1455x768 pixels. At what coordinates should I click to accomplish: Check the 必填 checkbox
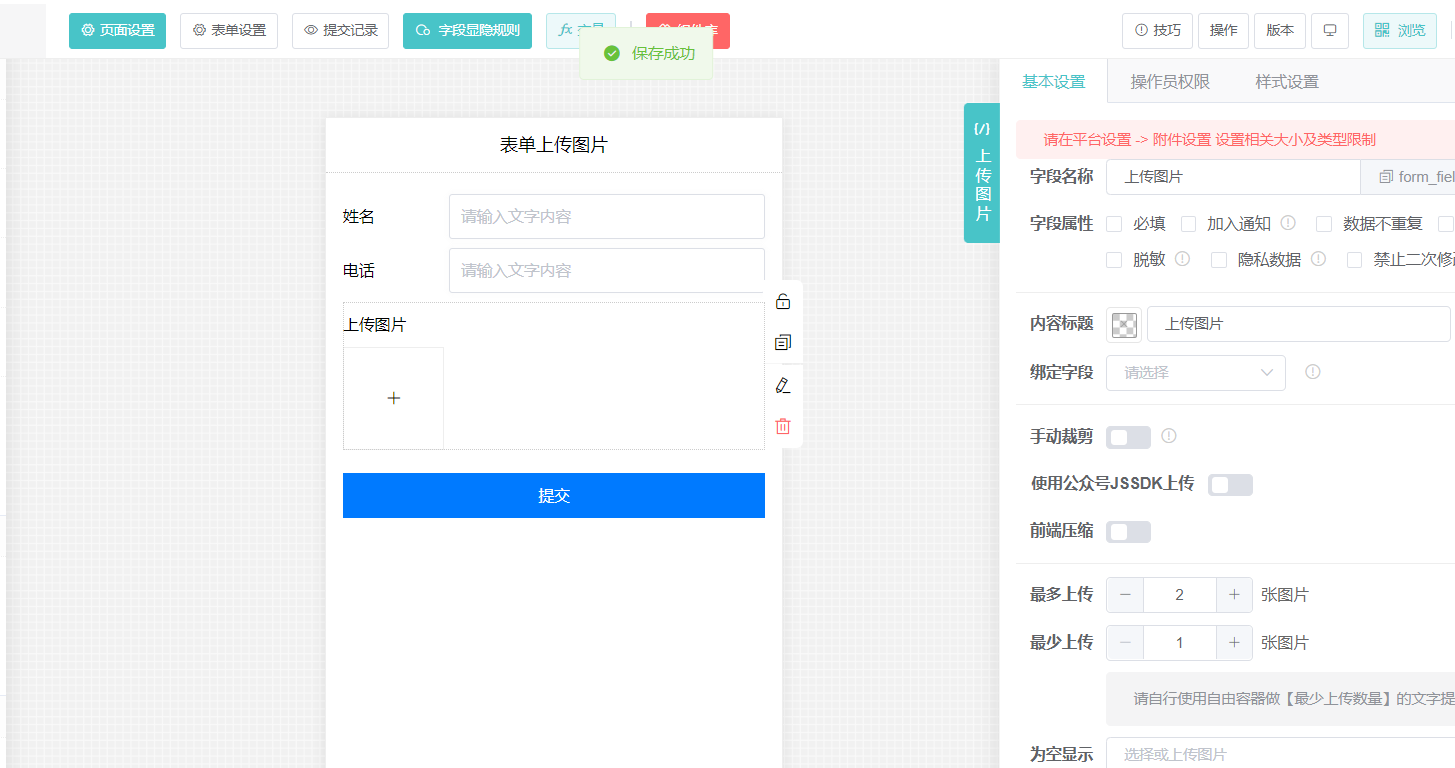click(x=1114, y=224)
